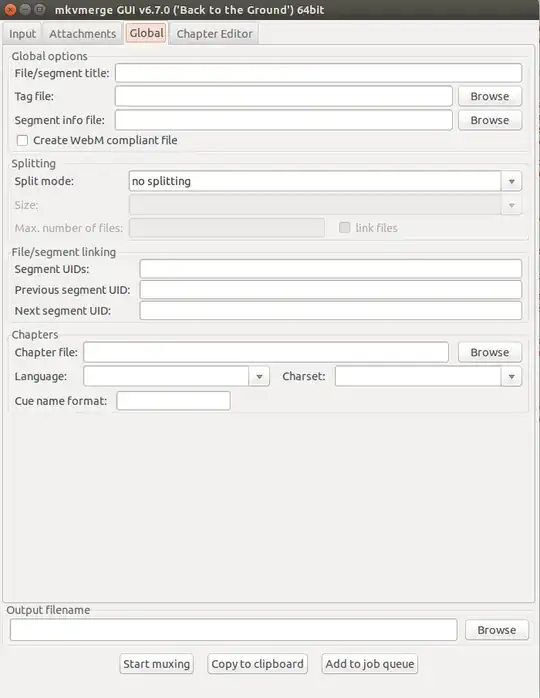540x698 pixels.
Task: Click the File/segment title field
Action: [318, 73]
